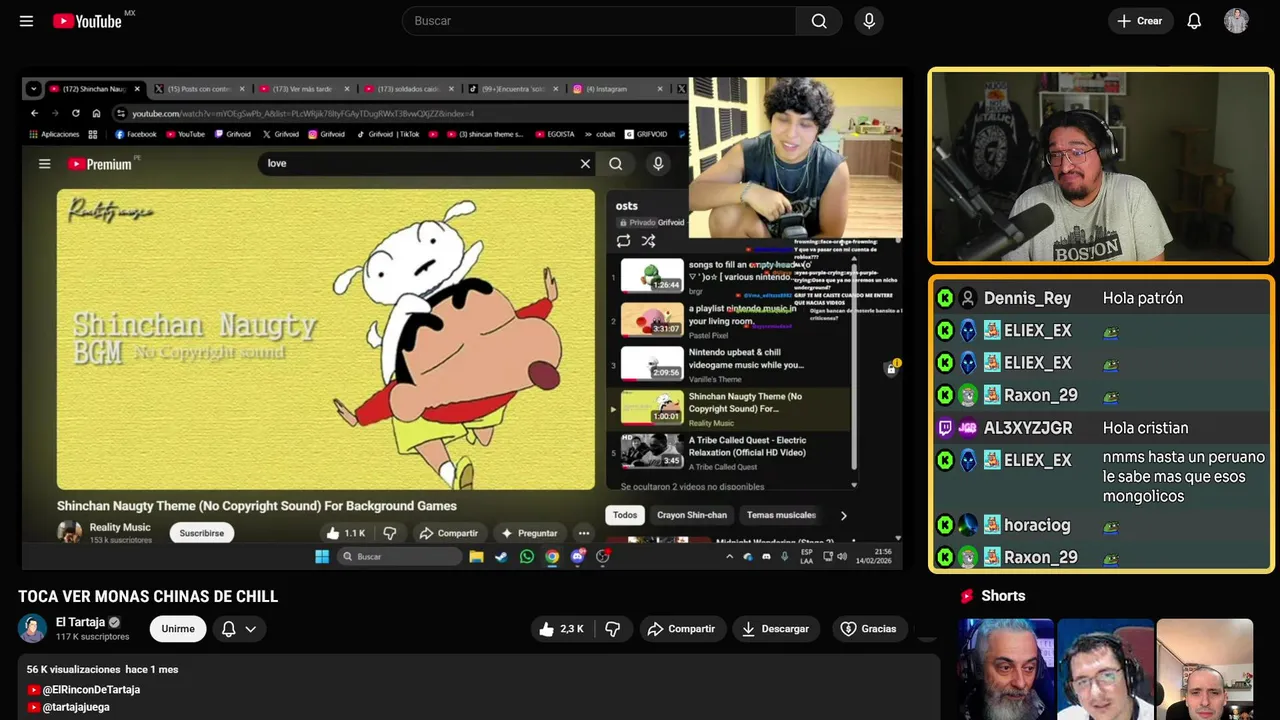Viewport: 1280px width, 720px height.
Task: In the streamed video, open the WhatsApp taskbar icon
Action: click(527, 557)
